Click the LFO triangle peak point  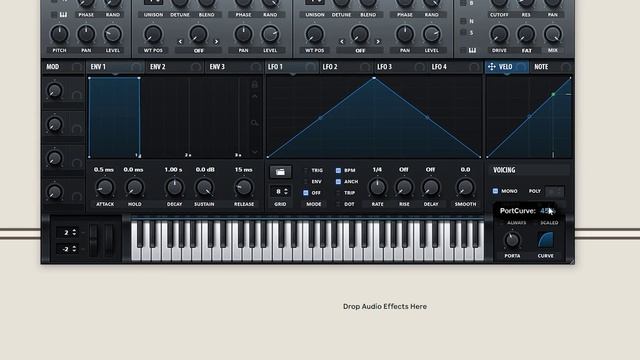point(374,78)
